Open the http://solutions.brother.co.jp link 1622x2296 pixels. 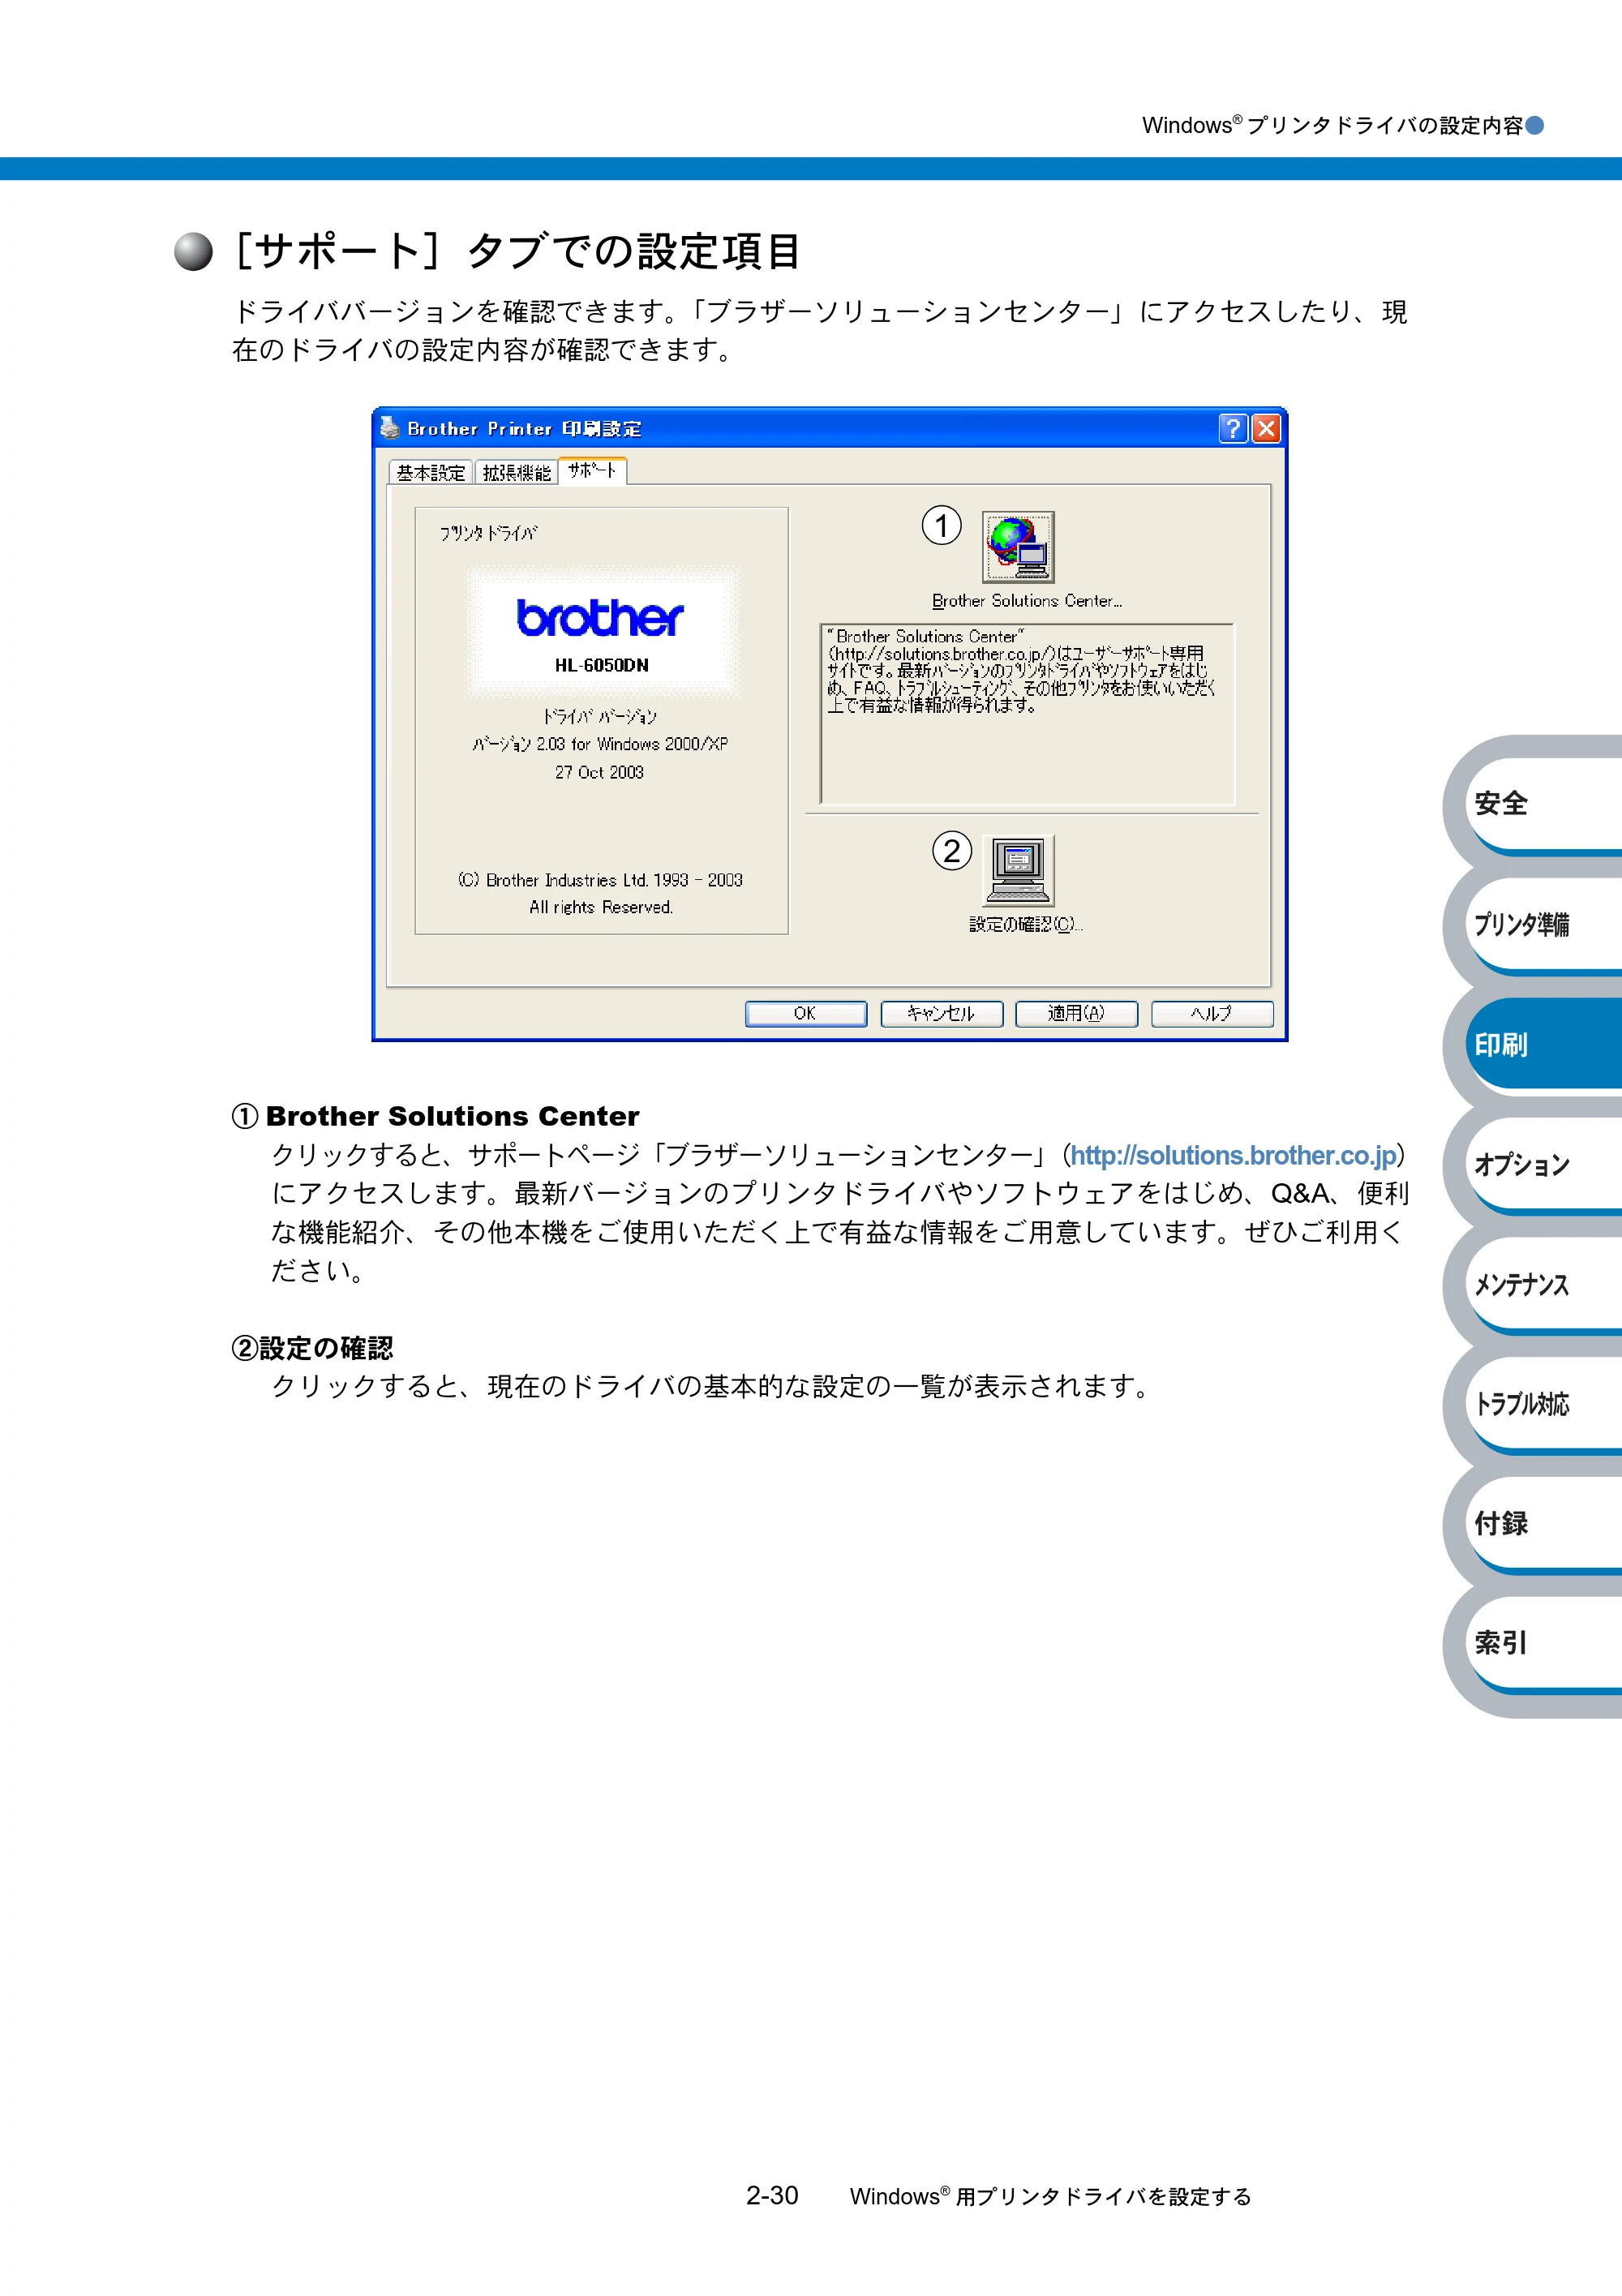[x=1233, y=1155]
